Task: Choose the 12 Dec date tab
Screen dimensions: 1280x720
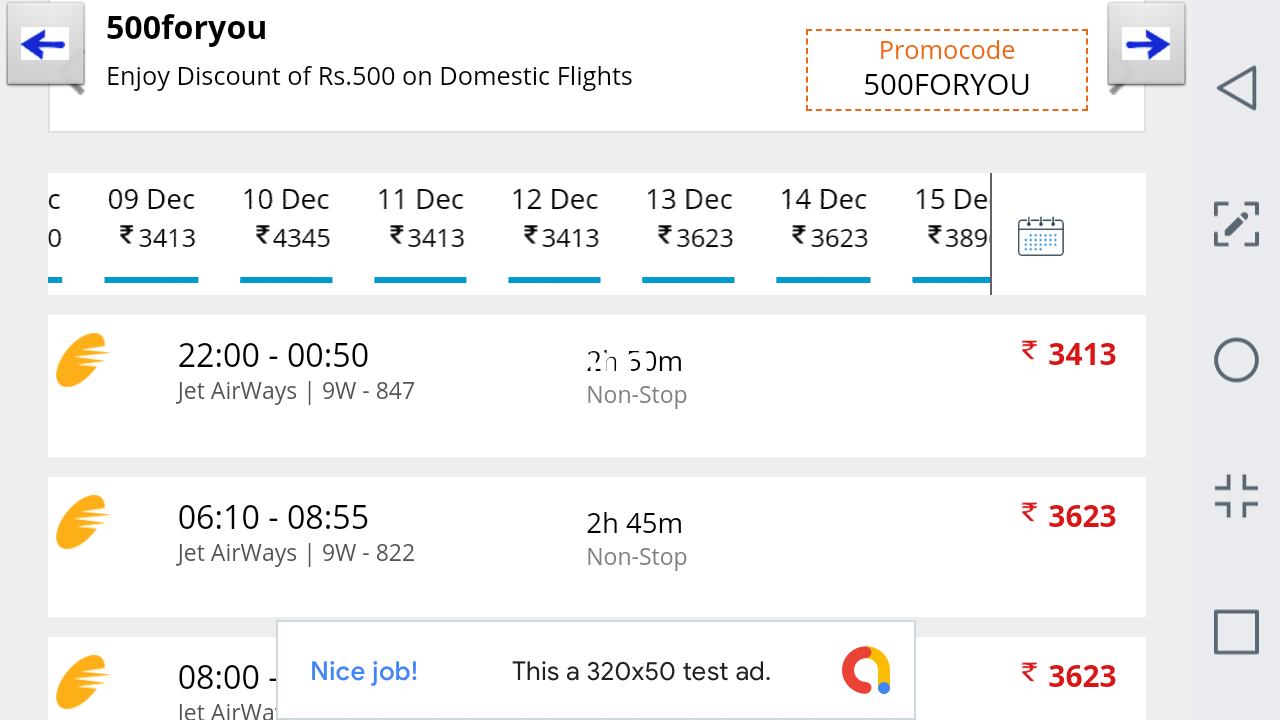Action: [555, 220]
